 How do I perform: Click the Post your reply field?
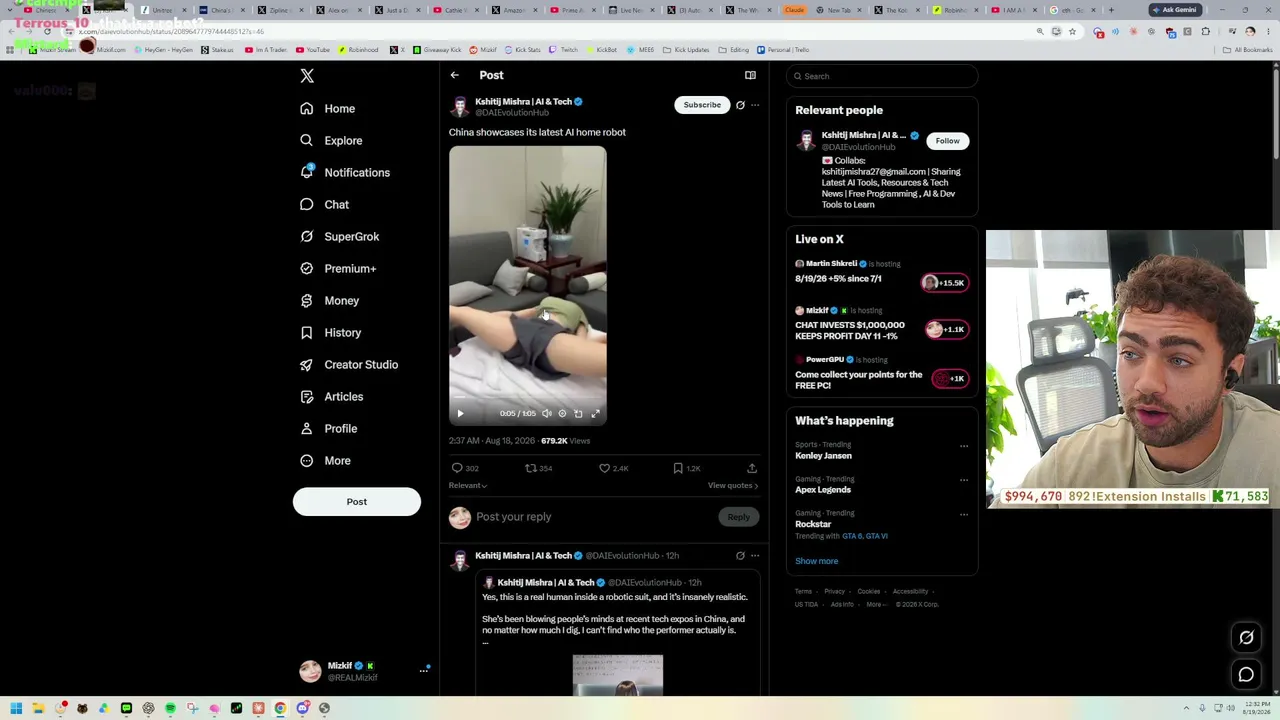(x=592, y=517)
